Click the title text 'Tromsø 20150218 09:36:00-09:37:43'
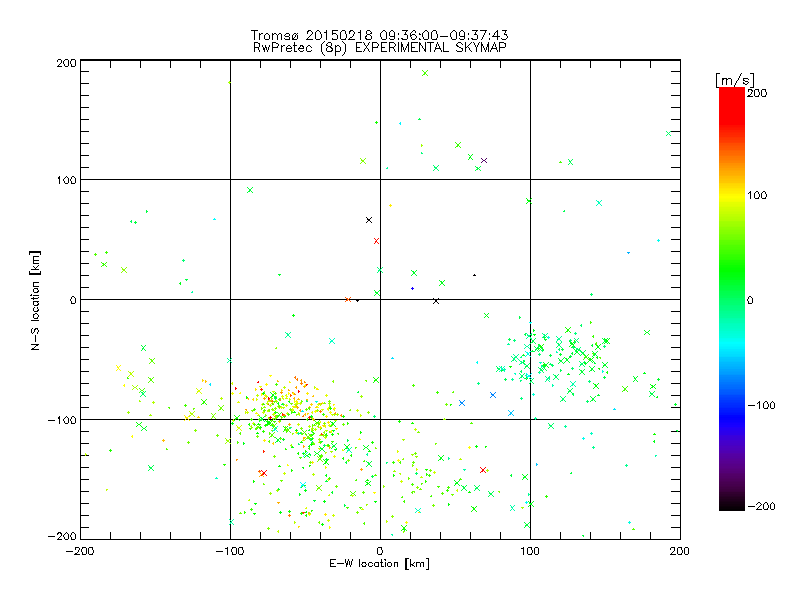The width and height of the screenshot is (800, 600). pos(379,35)
